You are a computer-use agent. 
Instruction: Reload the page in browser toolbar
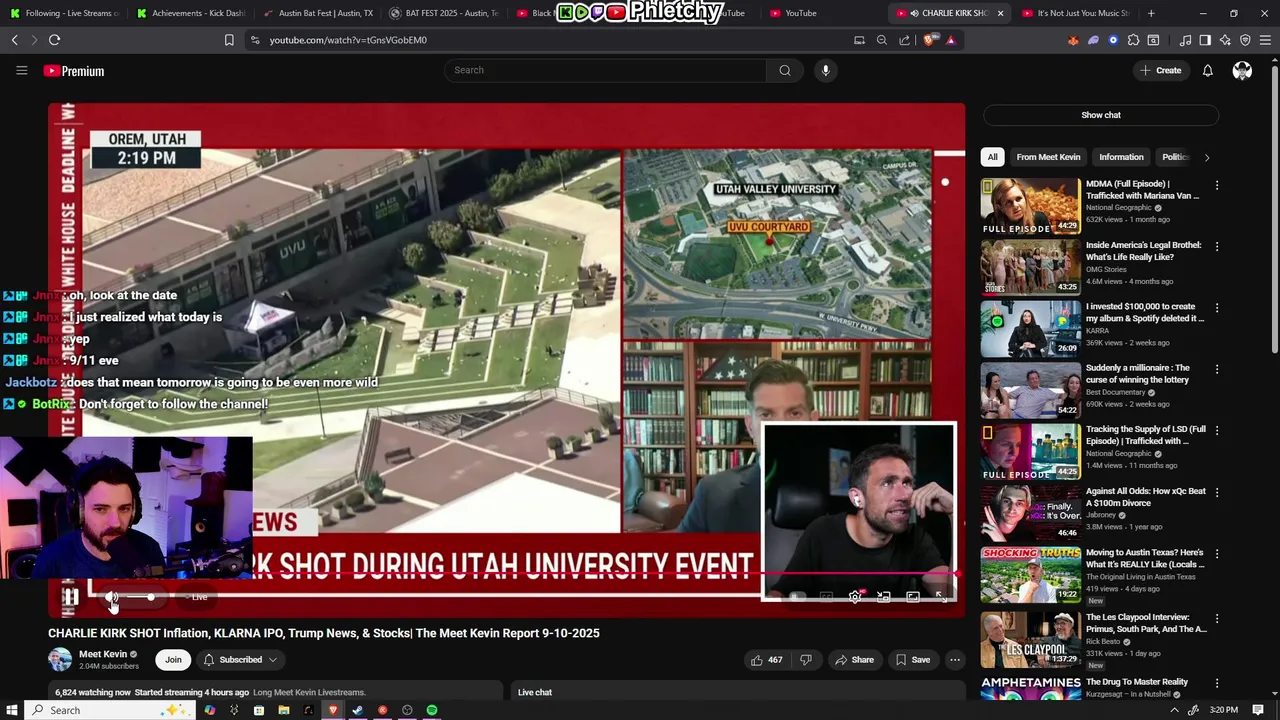pos(54,40)
